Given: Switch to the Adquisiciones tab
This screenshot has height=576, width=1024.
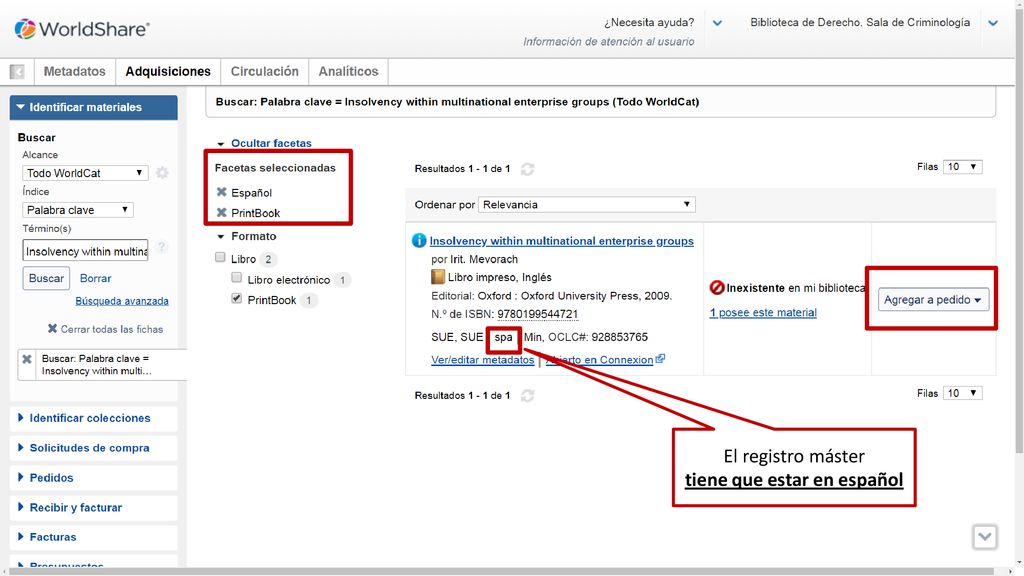Looking at the screenshot, I should (x=168, y=71).
